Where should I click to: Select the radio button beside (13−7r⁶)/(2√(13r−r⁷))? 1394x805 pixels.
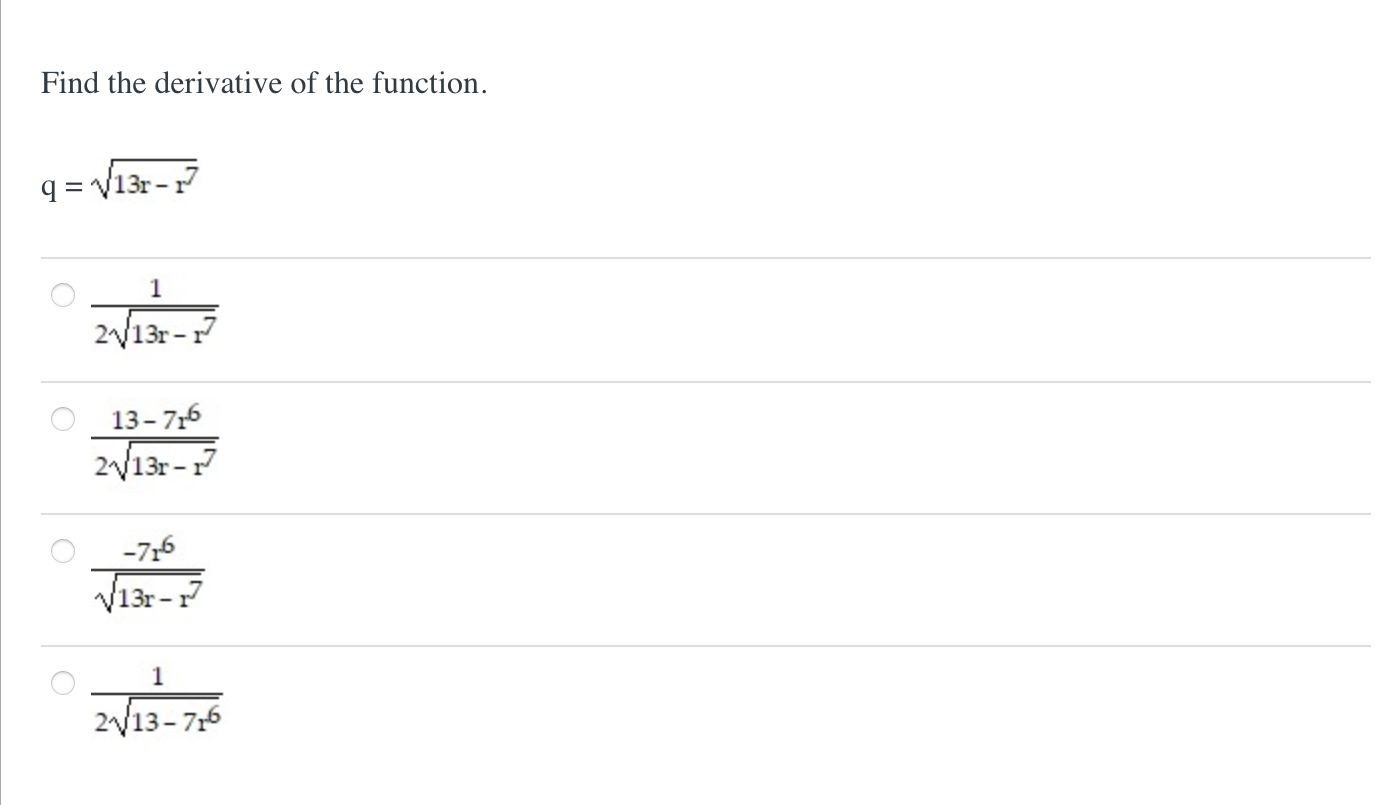pos(62,419)
